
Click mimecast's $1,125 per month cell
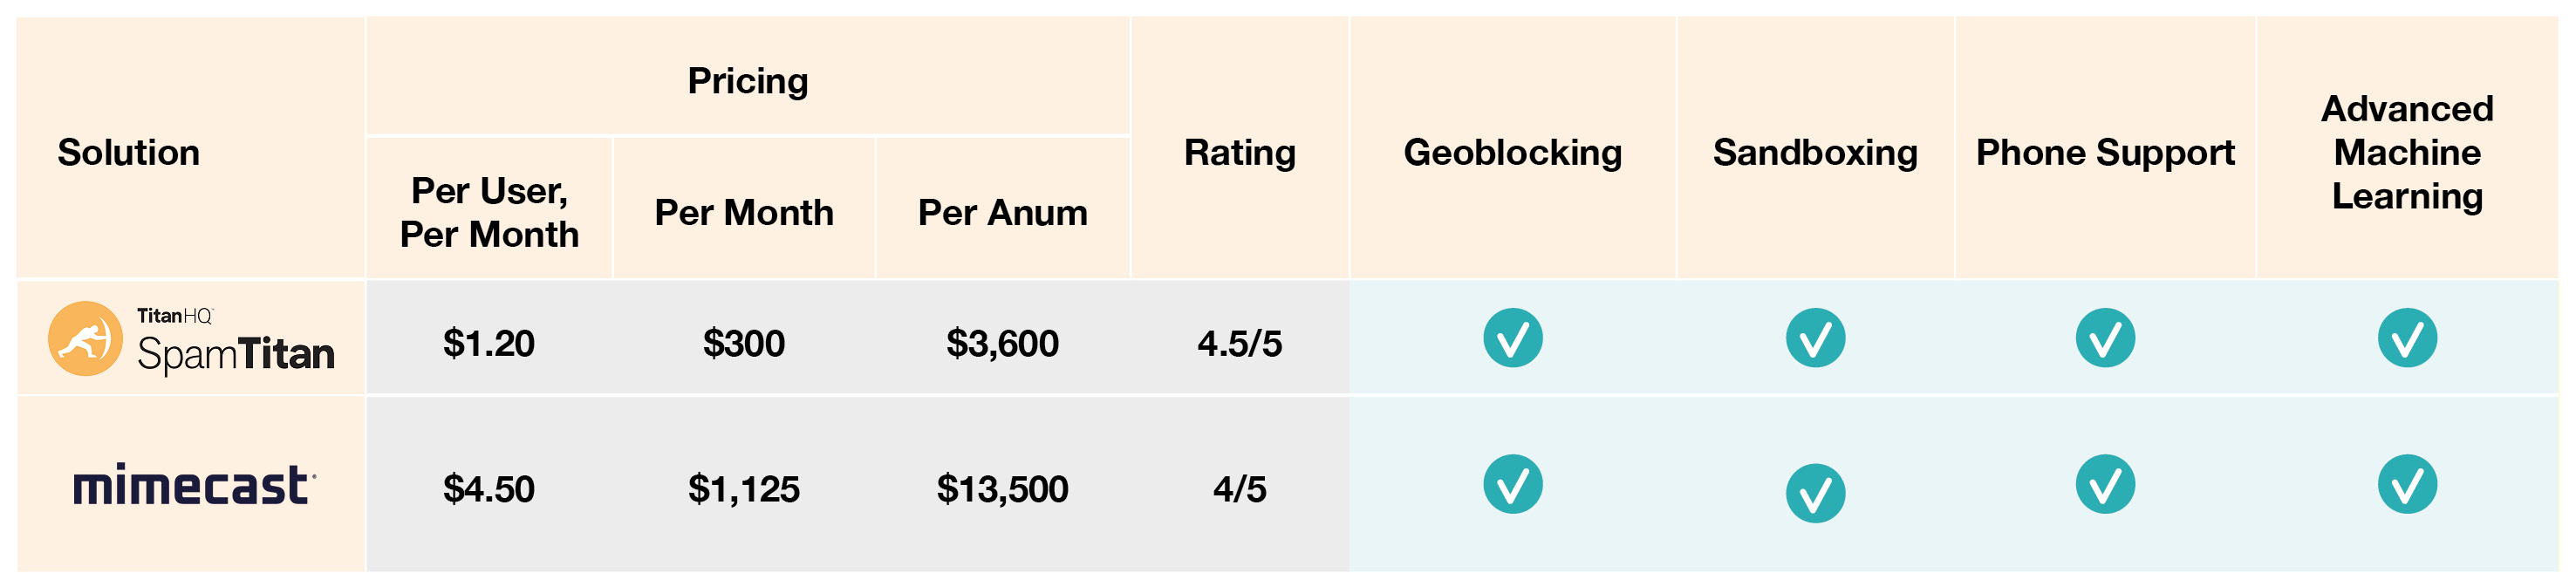(x=744, y=489)
